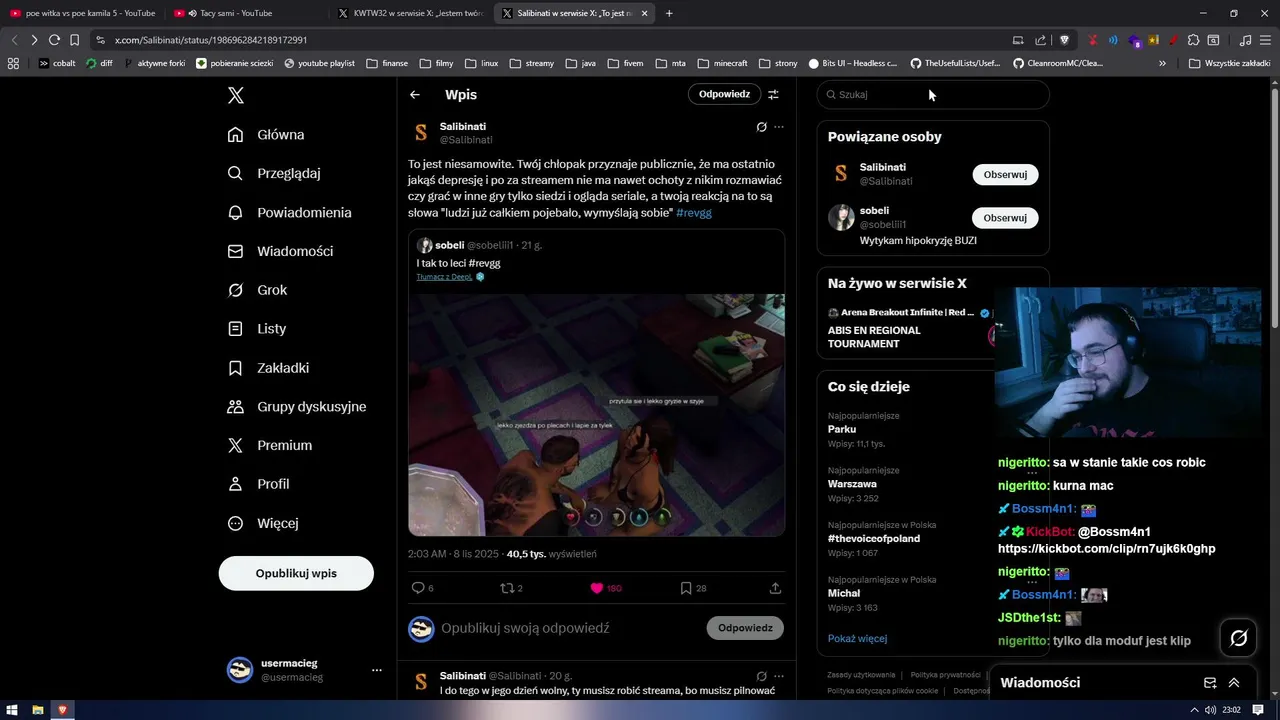This screenshot has width=1280, height=720.
Task: Bookmark this page in the toolbar
Action: pos(74,40)
